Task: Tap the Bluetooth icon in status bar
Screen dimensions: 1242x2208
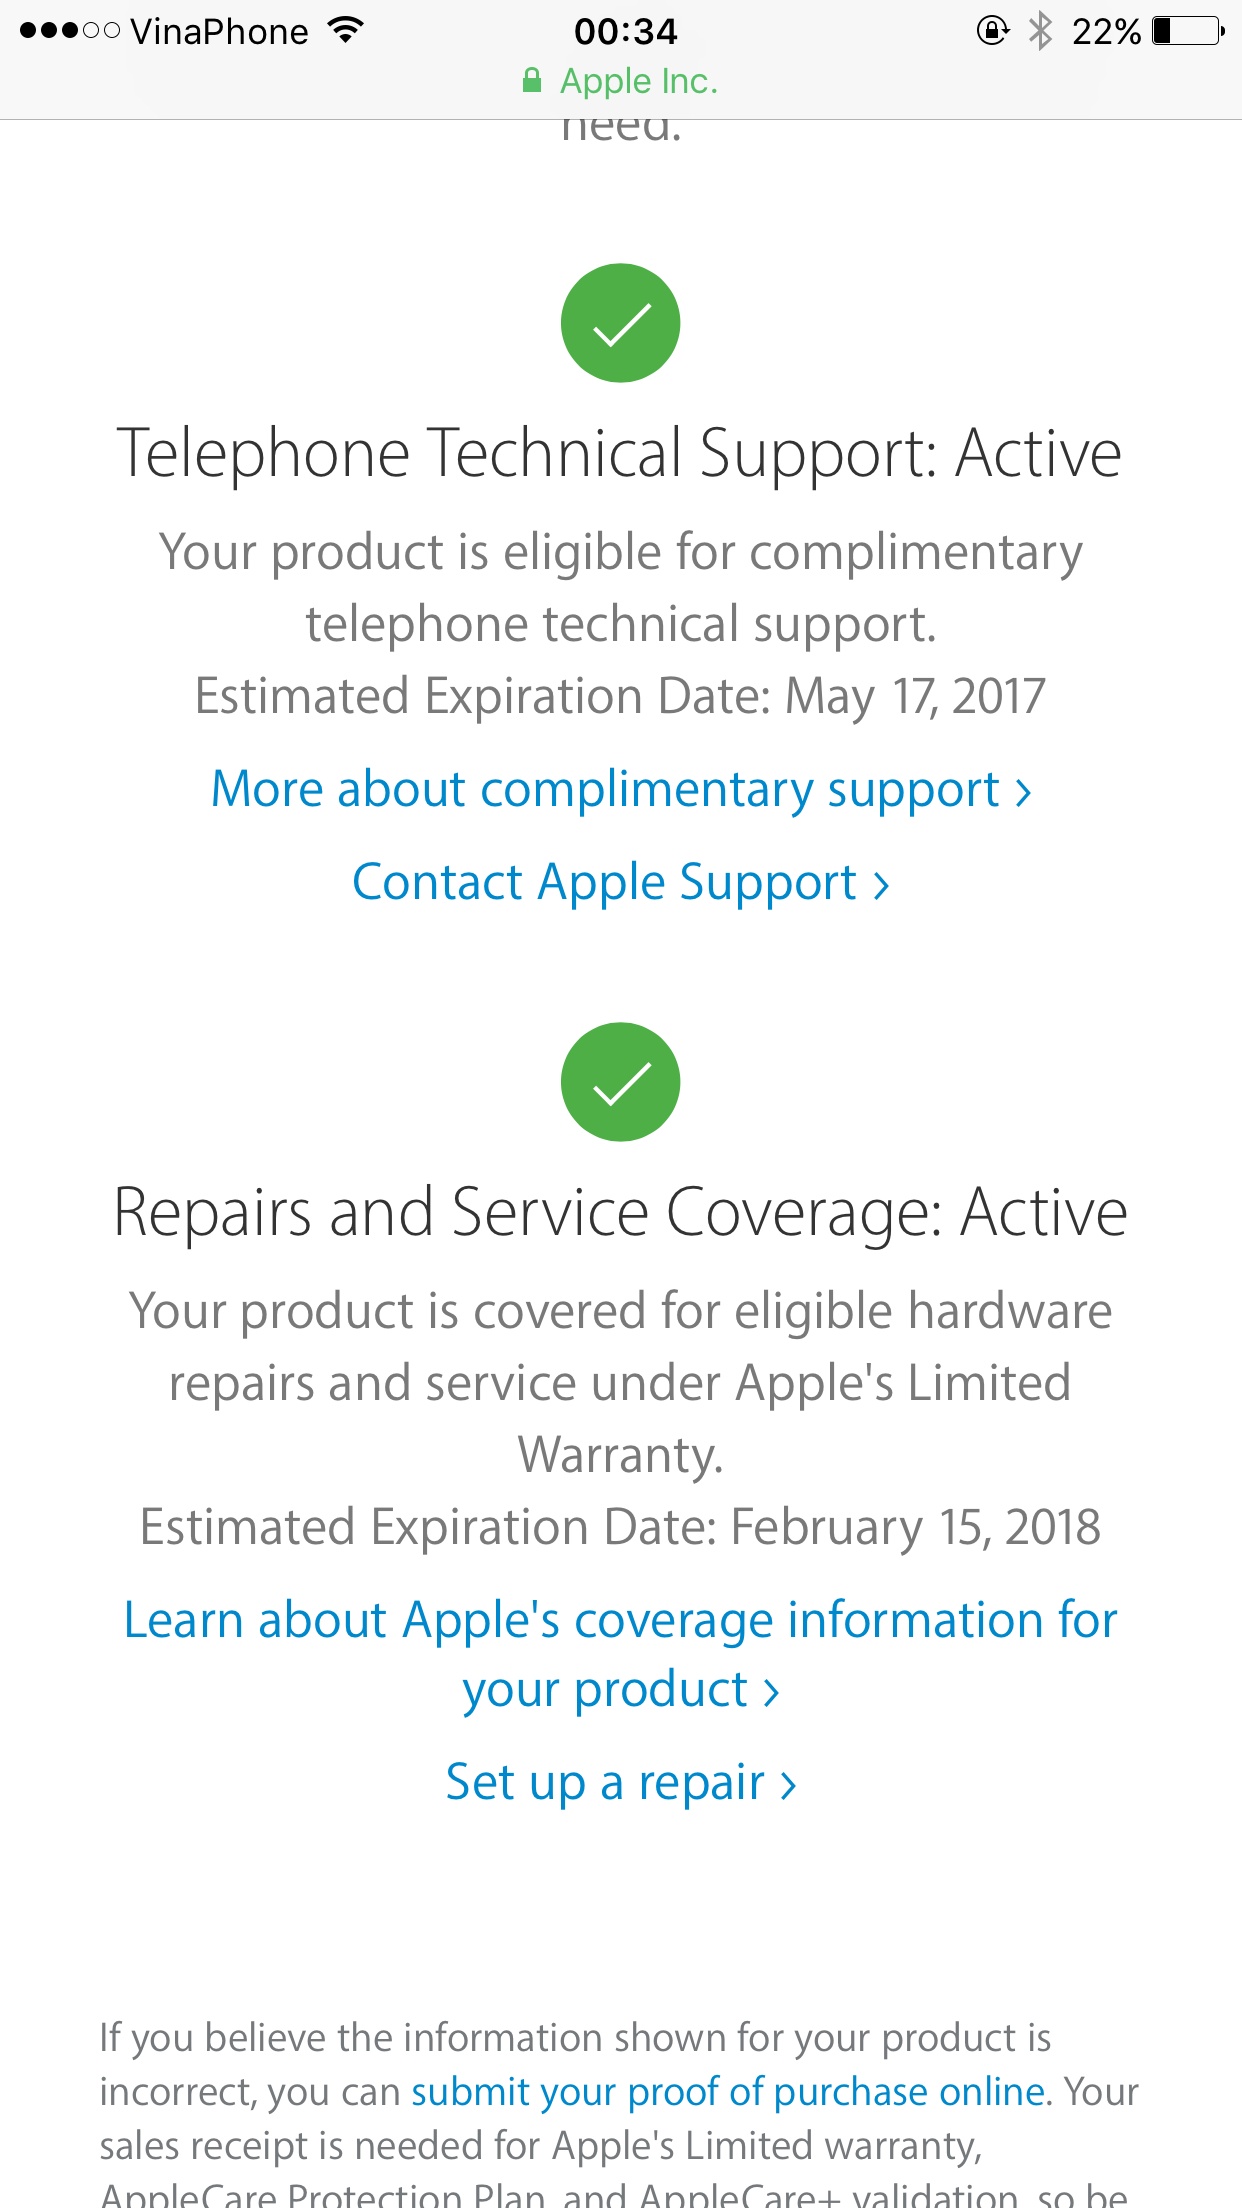Action: 1041,31
